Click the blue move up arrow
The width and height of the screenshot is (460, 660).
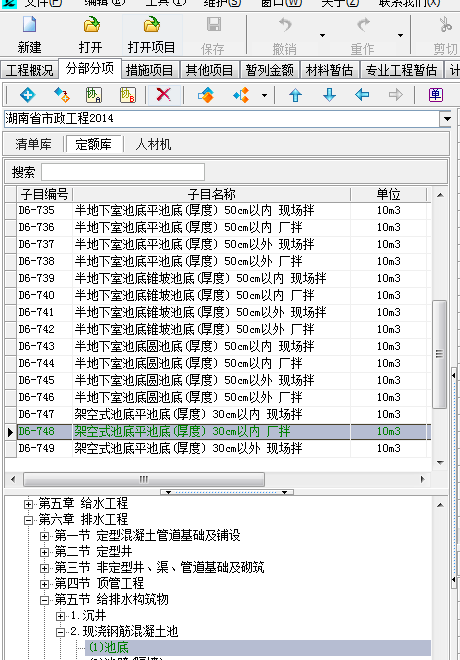click(295, 95)
